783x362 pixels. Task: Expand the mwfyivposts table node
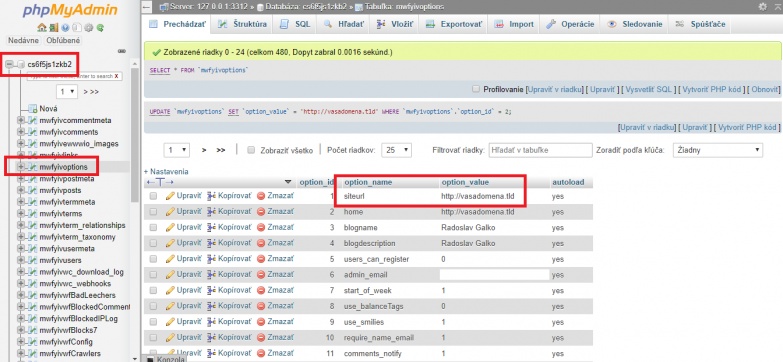coord(21,190)
